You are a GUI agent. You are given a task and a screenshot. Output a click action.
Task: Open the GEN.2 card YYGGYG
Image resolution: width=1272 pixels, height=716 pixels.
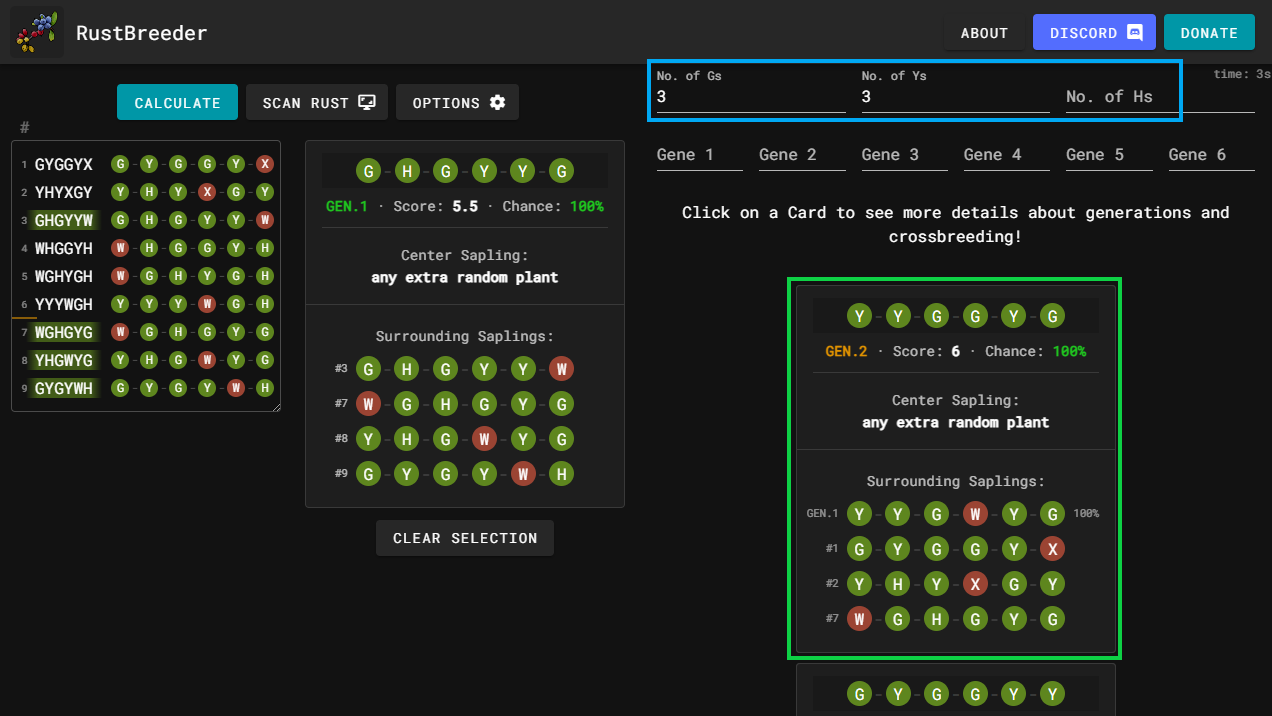955,469
